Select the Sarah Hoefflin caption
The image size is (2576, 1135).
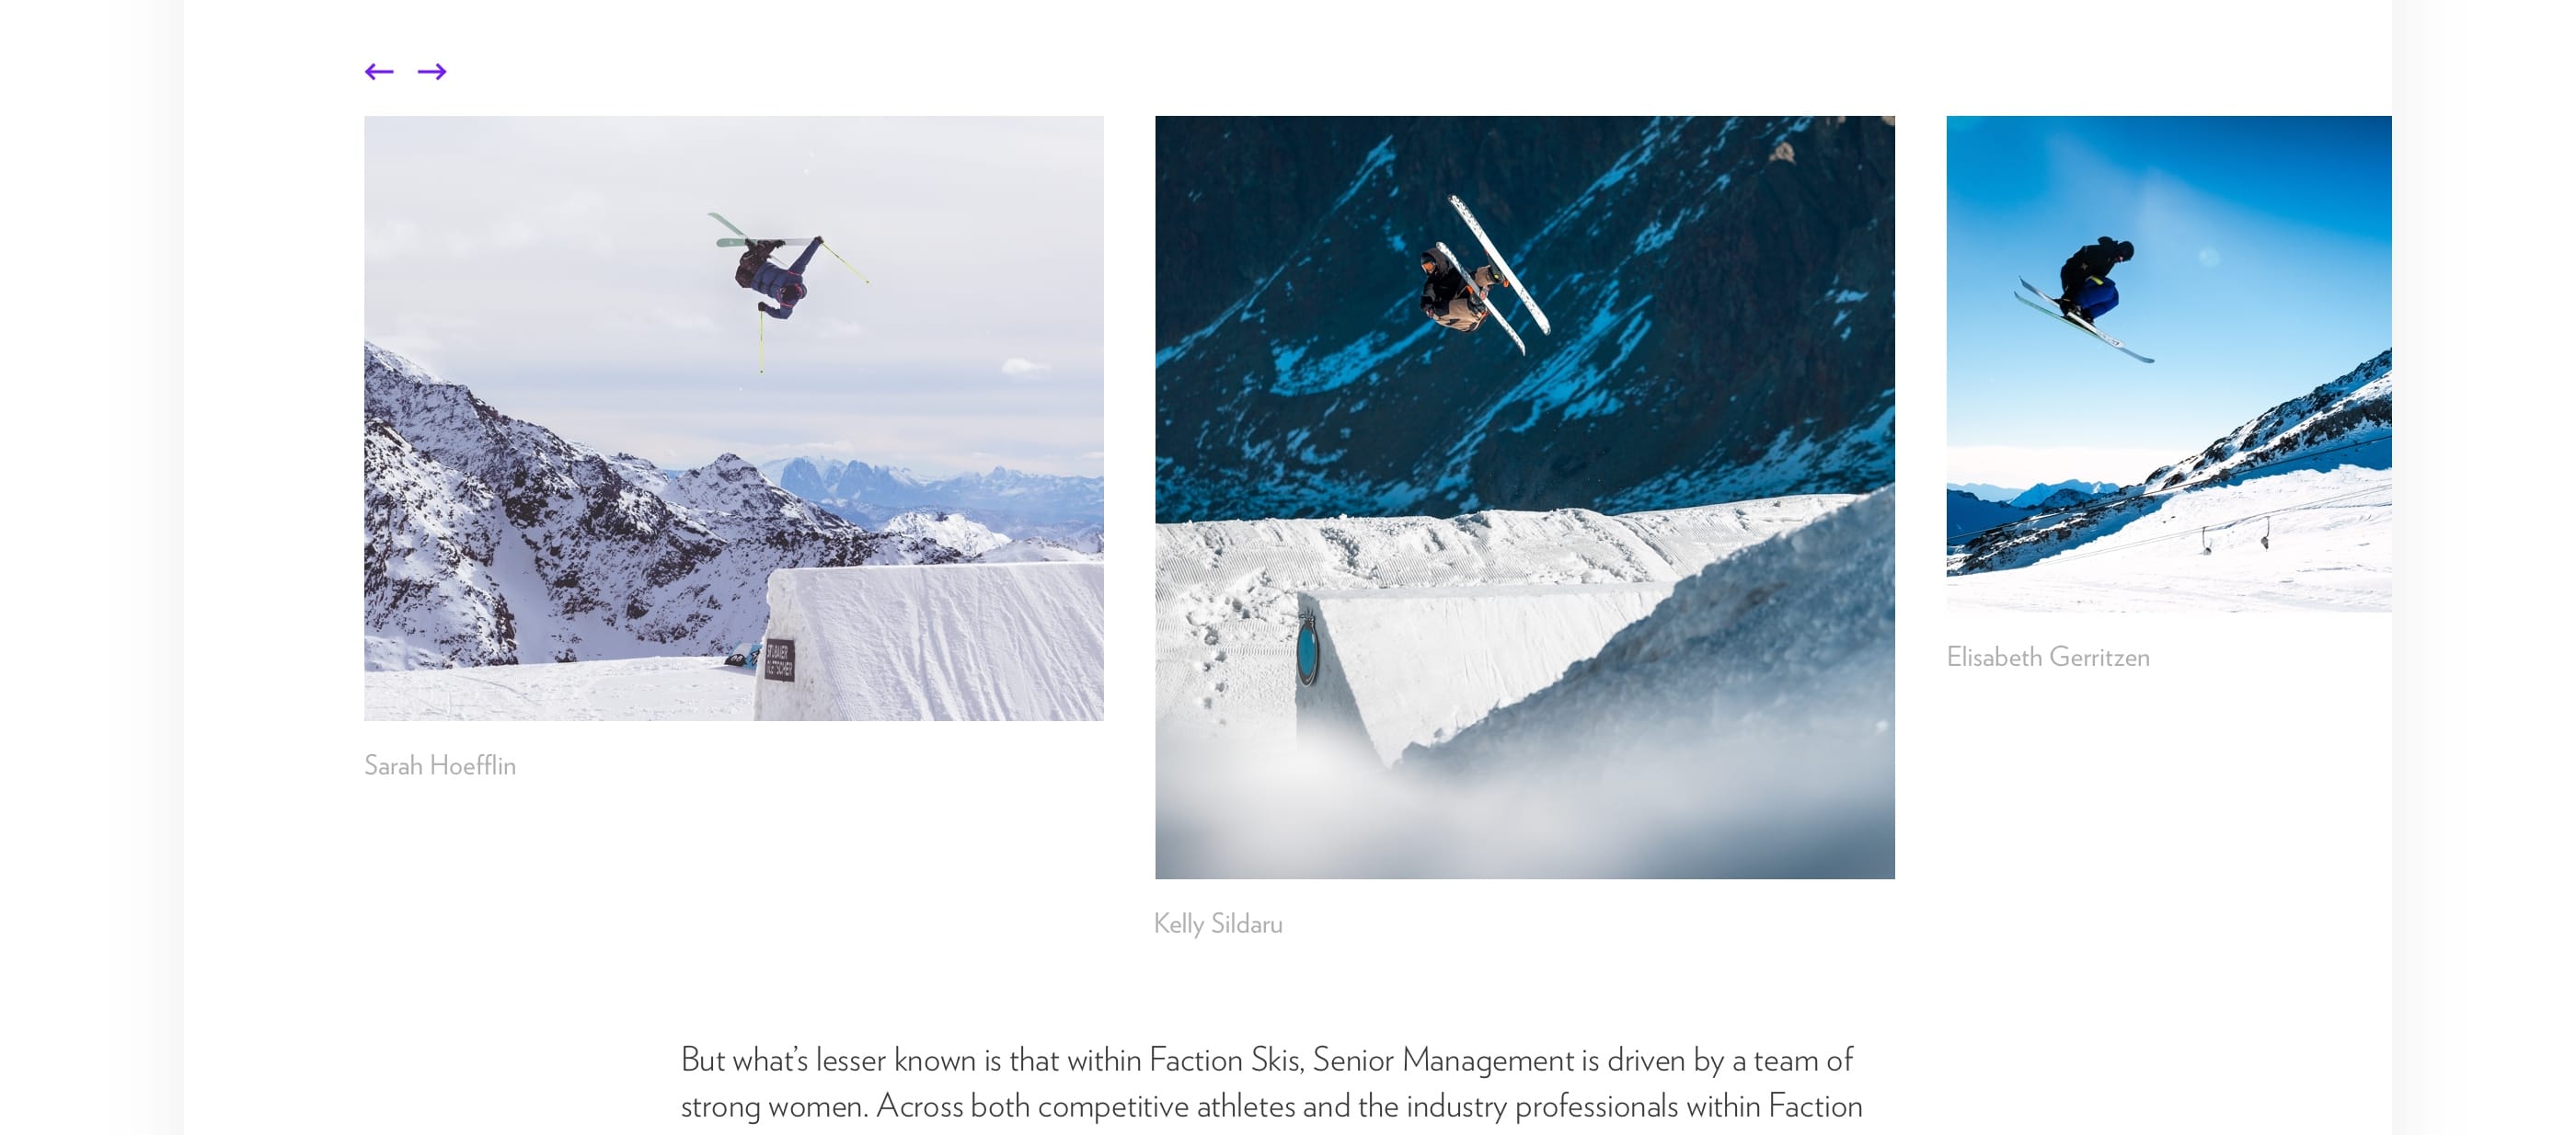[x=440, y=765]
